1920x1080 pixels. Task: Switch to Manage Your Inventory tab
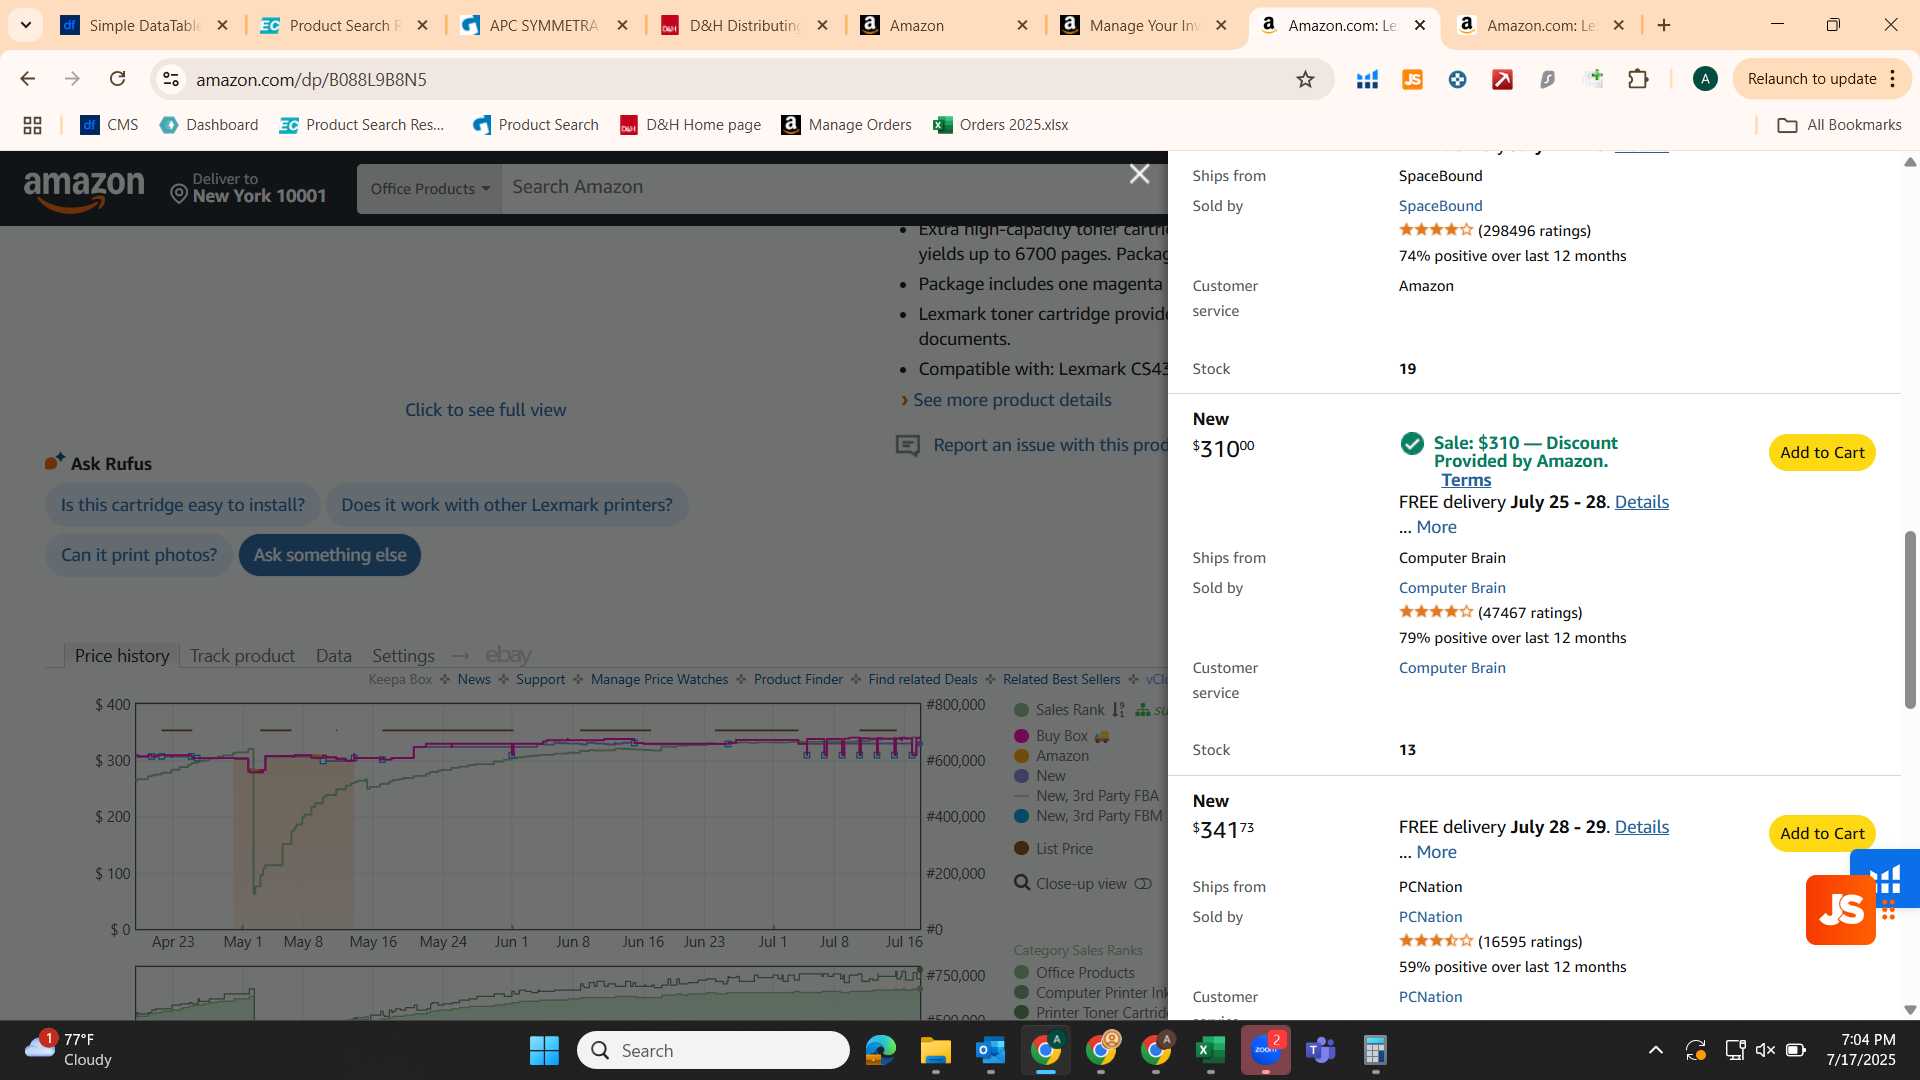point(1143,25)
